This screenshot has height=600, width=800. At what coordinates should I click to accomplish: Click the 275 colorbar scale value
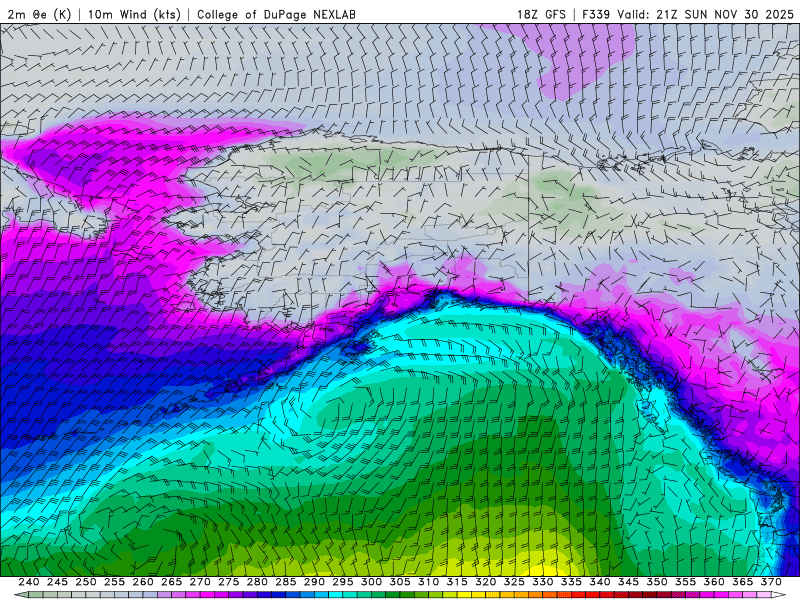(229, 582)
